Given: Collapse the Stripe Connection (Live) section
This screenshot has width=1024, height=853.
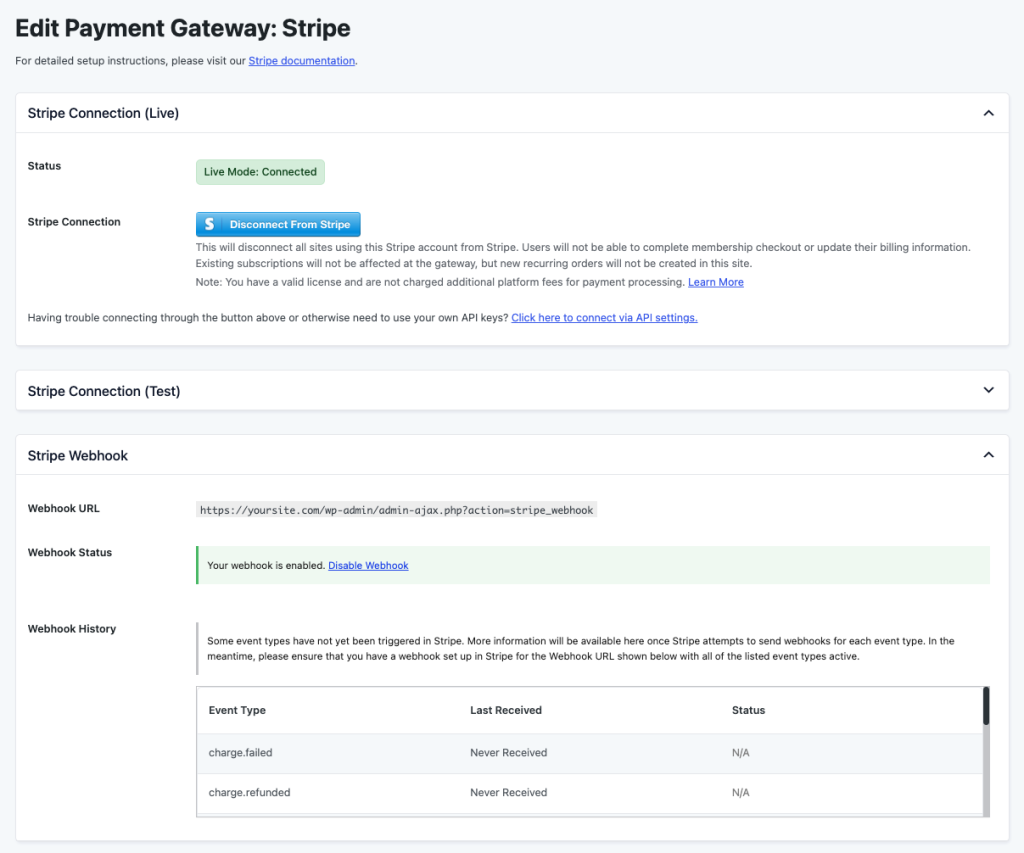Looking at the screenshot, I should 988,113.
